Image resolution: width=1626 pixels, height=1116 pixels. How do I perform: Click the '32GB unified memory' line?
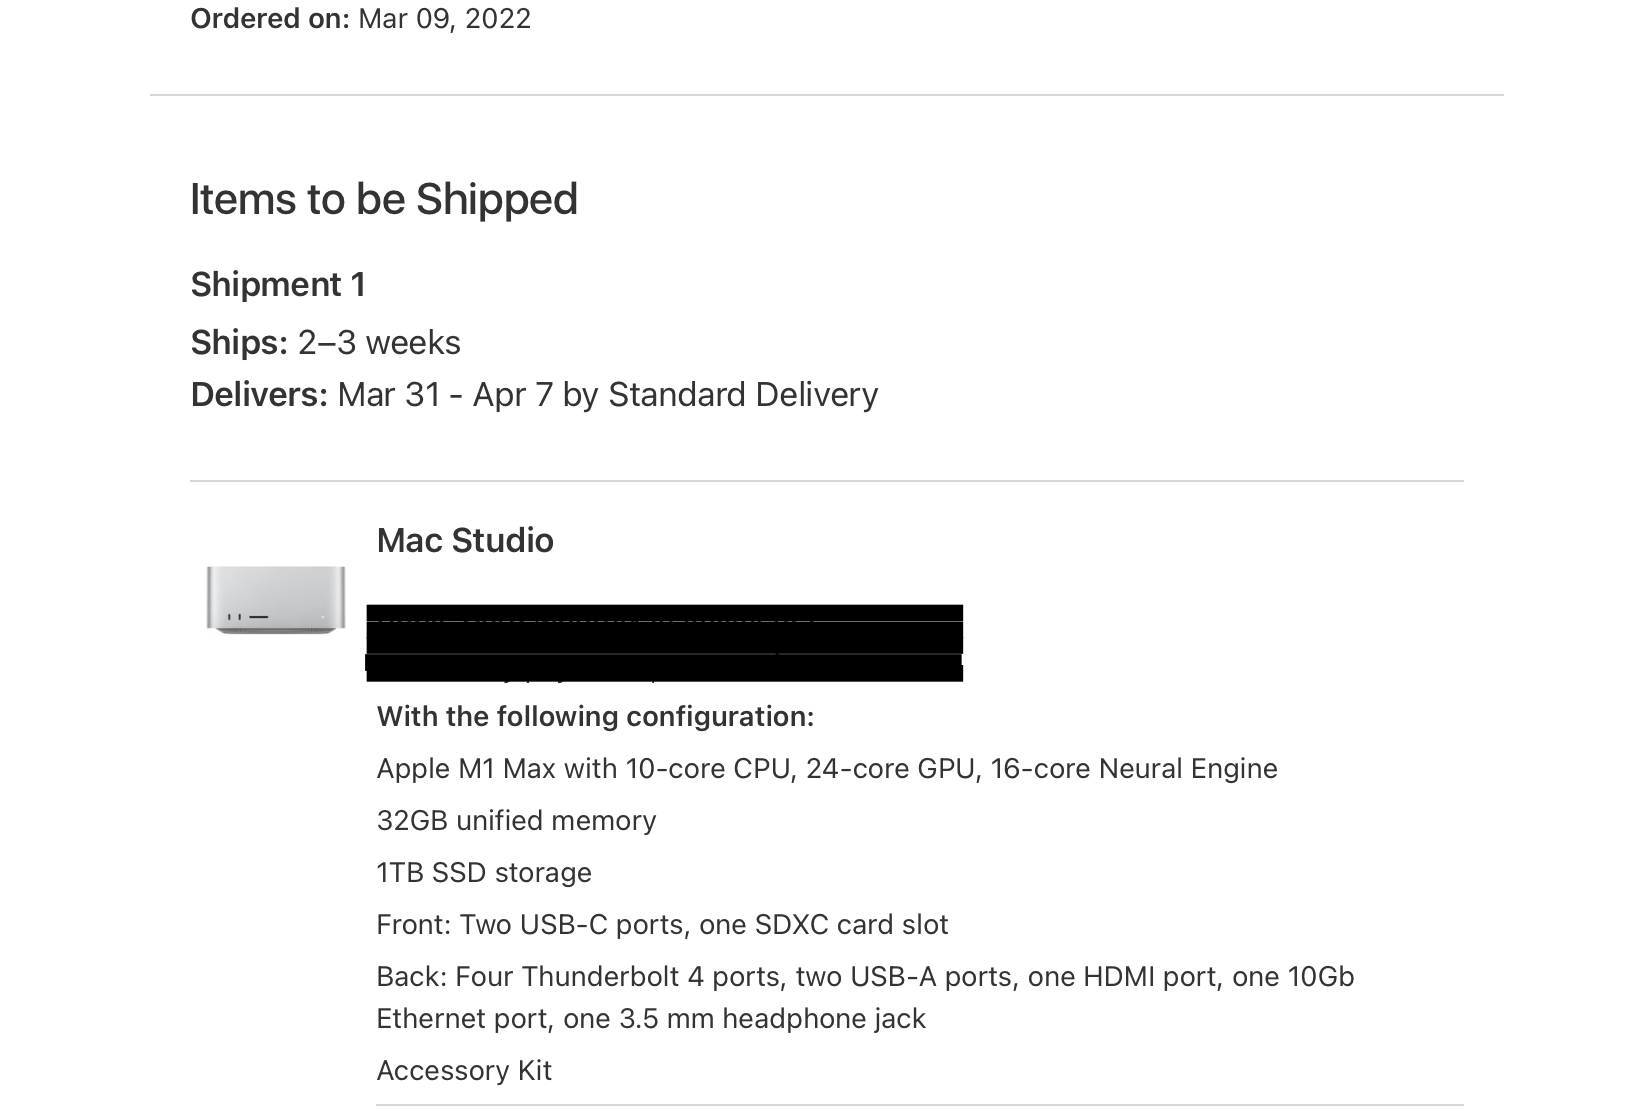(516, 821)
